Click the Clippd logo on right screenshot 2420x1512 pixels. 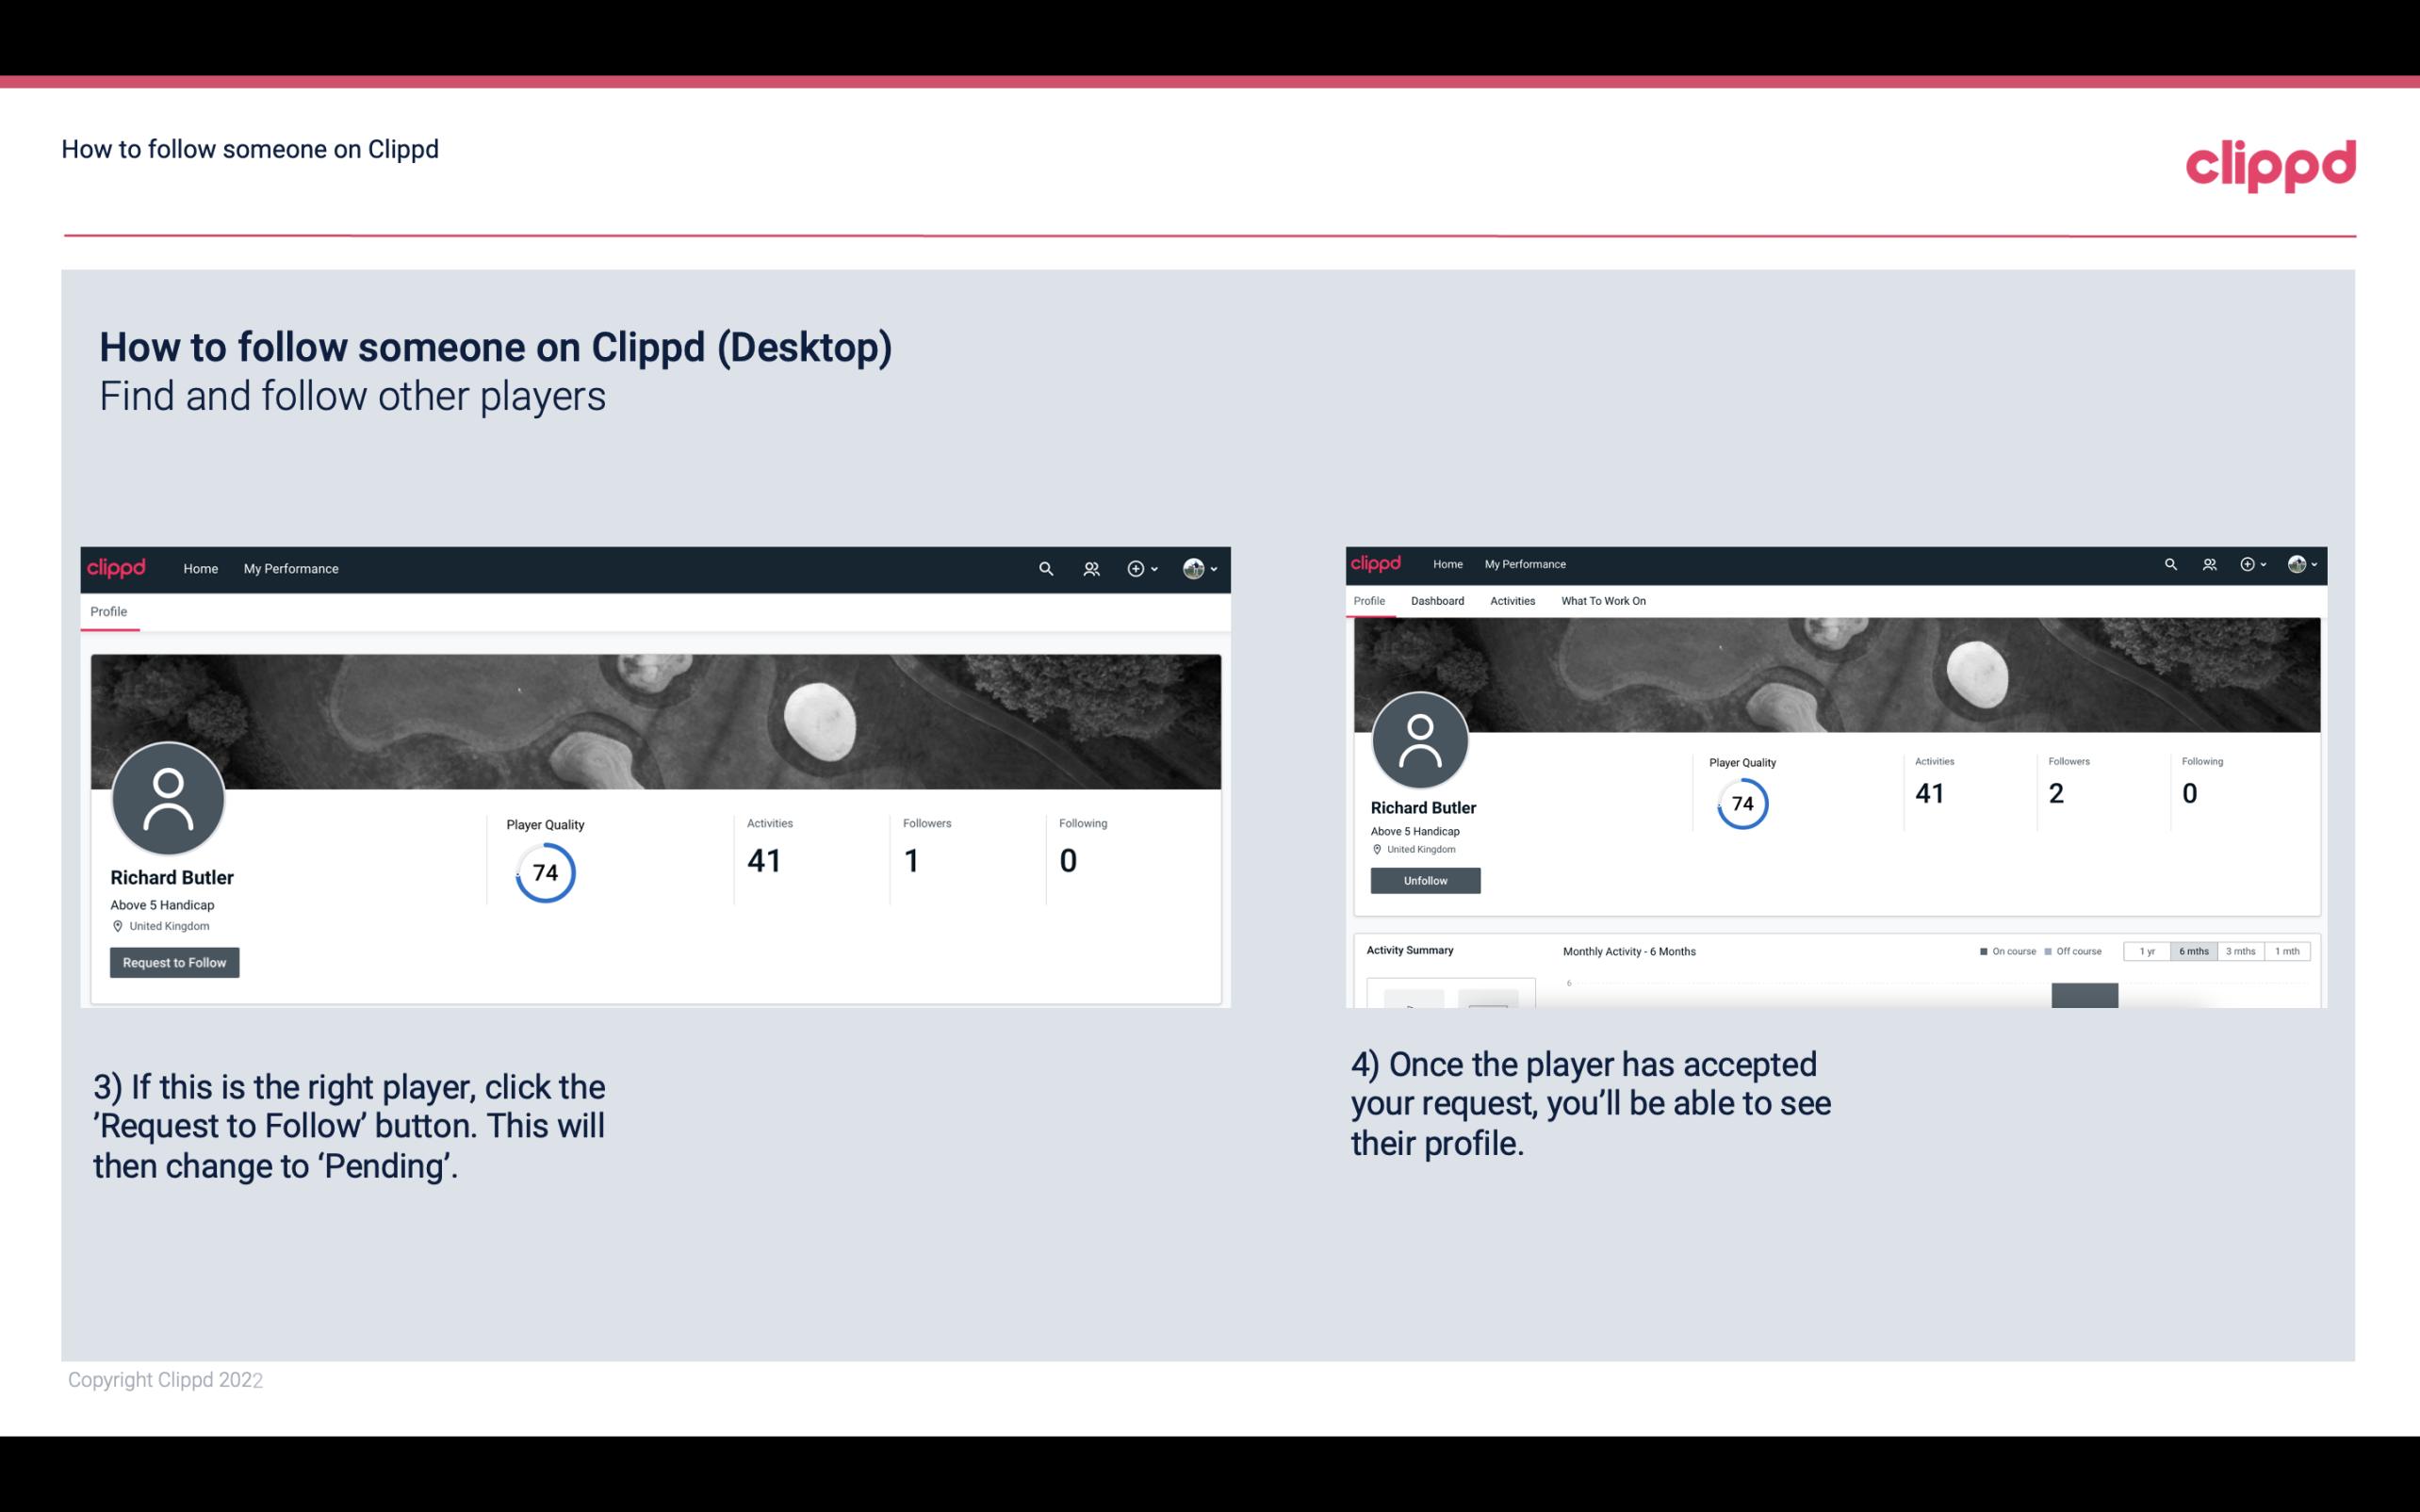click(1380, 562)
